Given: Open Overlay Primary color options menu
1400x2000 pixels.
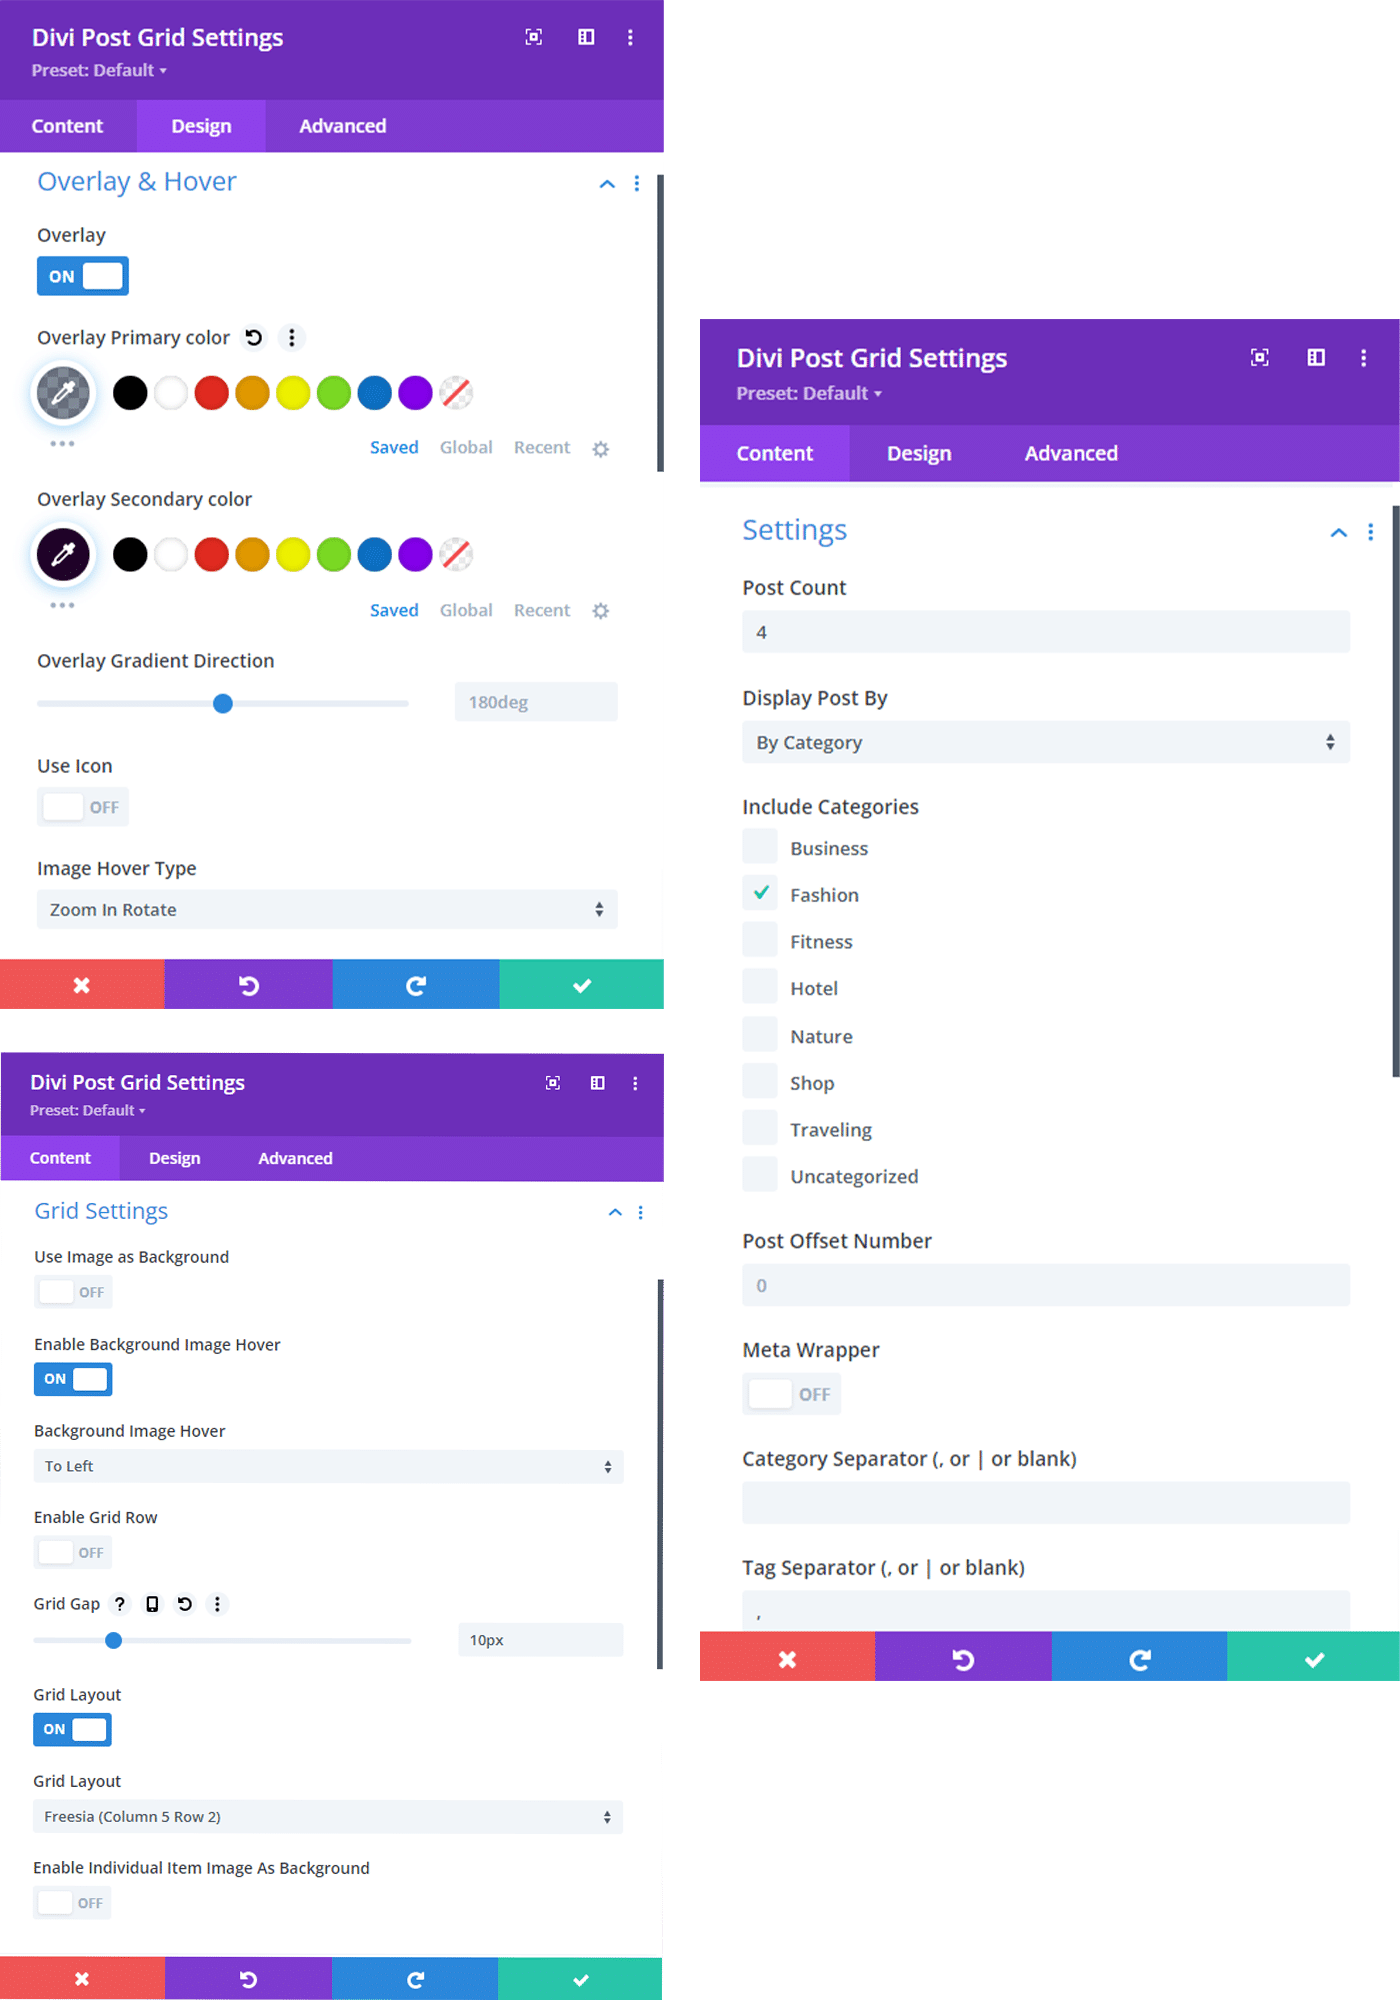Looking at the screenshot, I should (x=291, y=338).
